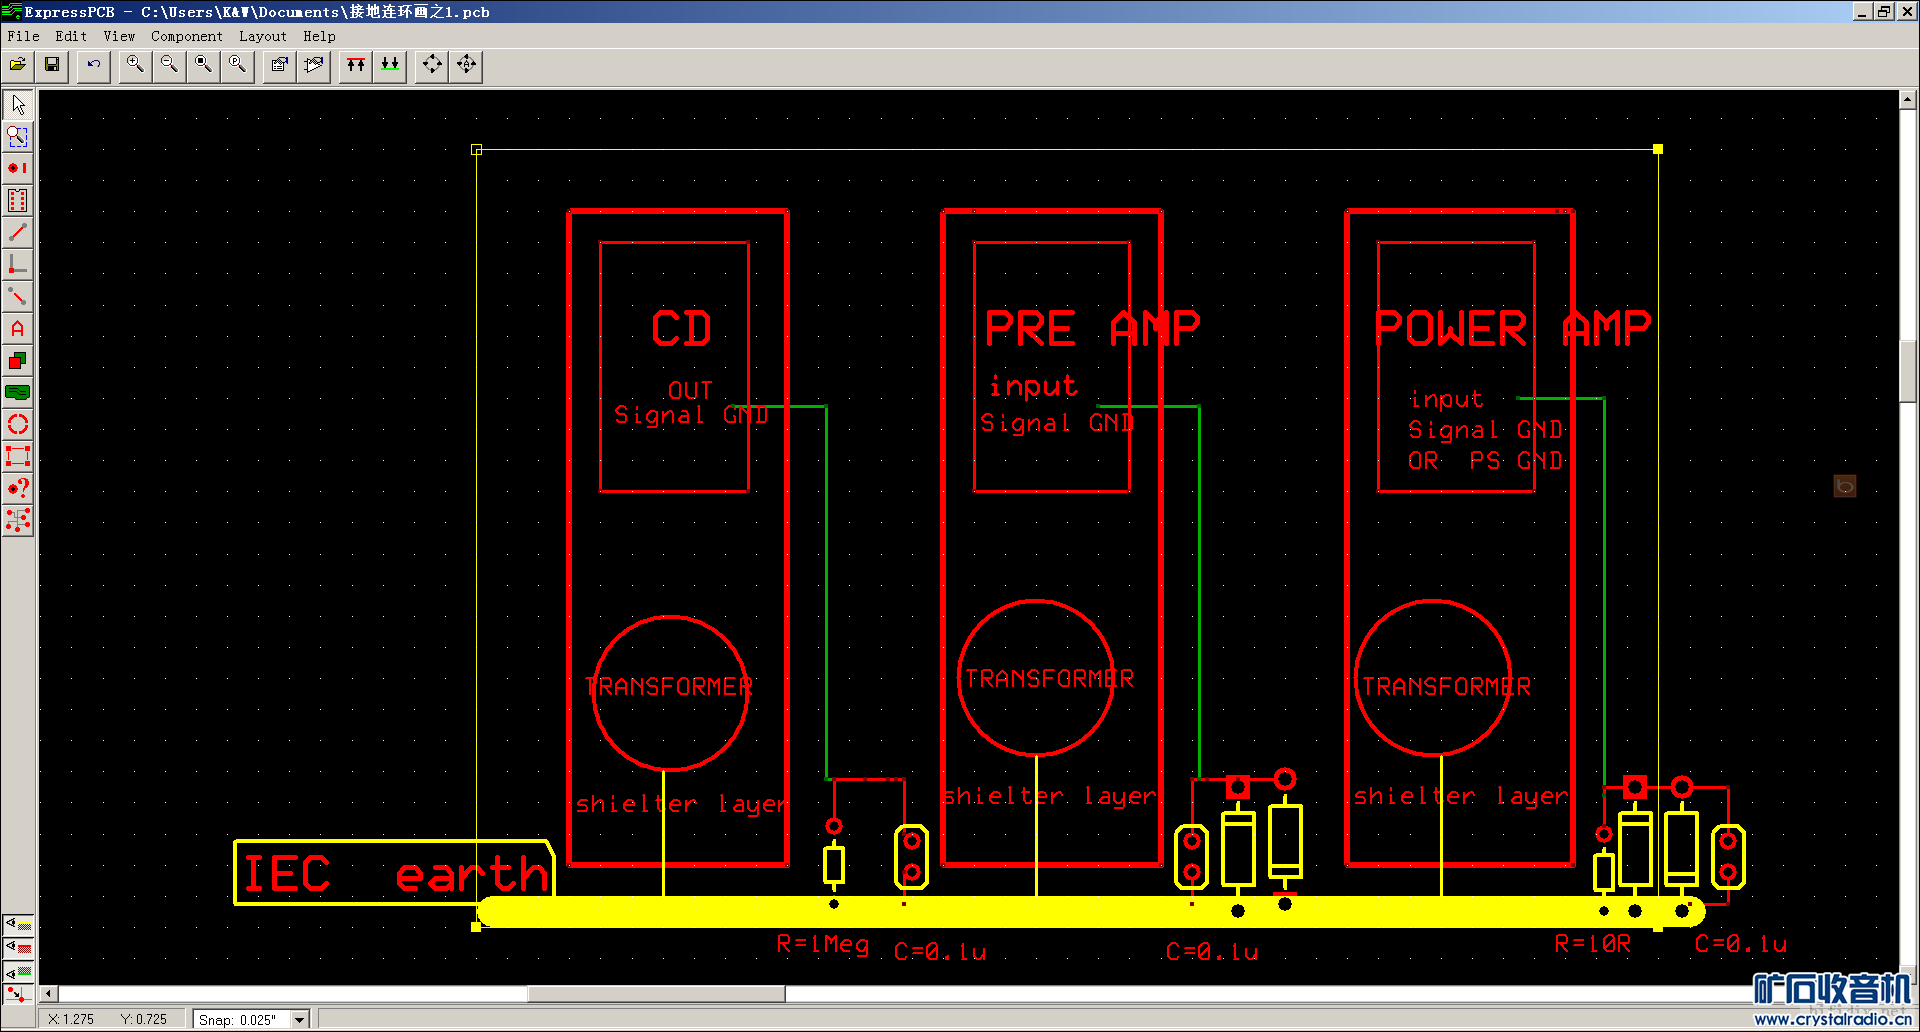1920x1032 pixels.
Task: Restore down the ExpressPCB window
Action: coord(1884,12)
